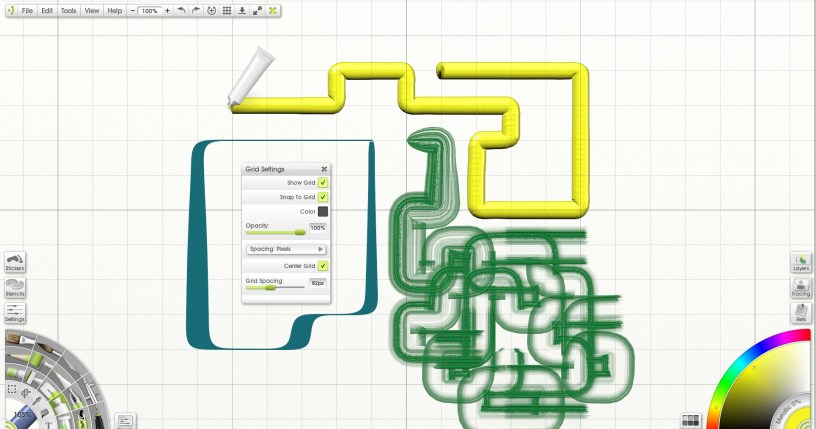Select the rectangular selection tool
The image size is (816, 429).
click(x=12, y=389)
